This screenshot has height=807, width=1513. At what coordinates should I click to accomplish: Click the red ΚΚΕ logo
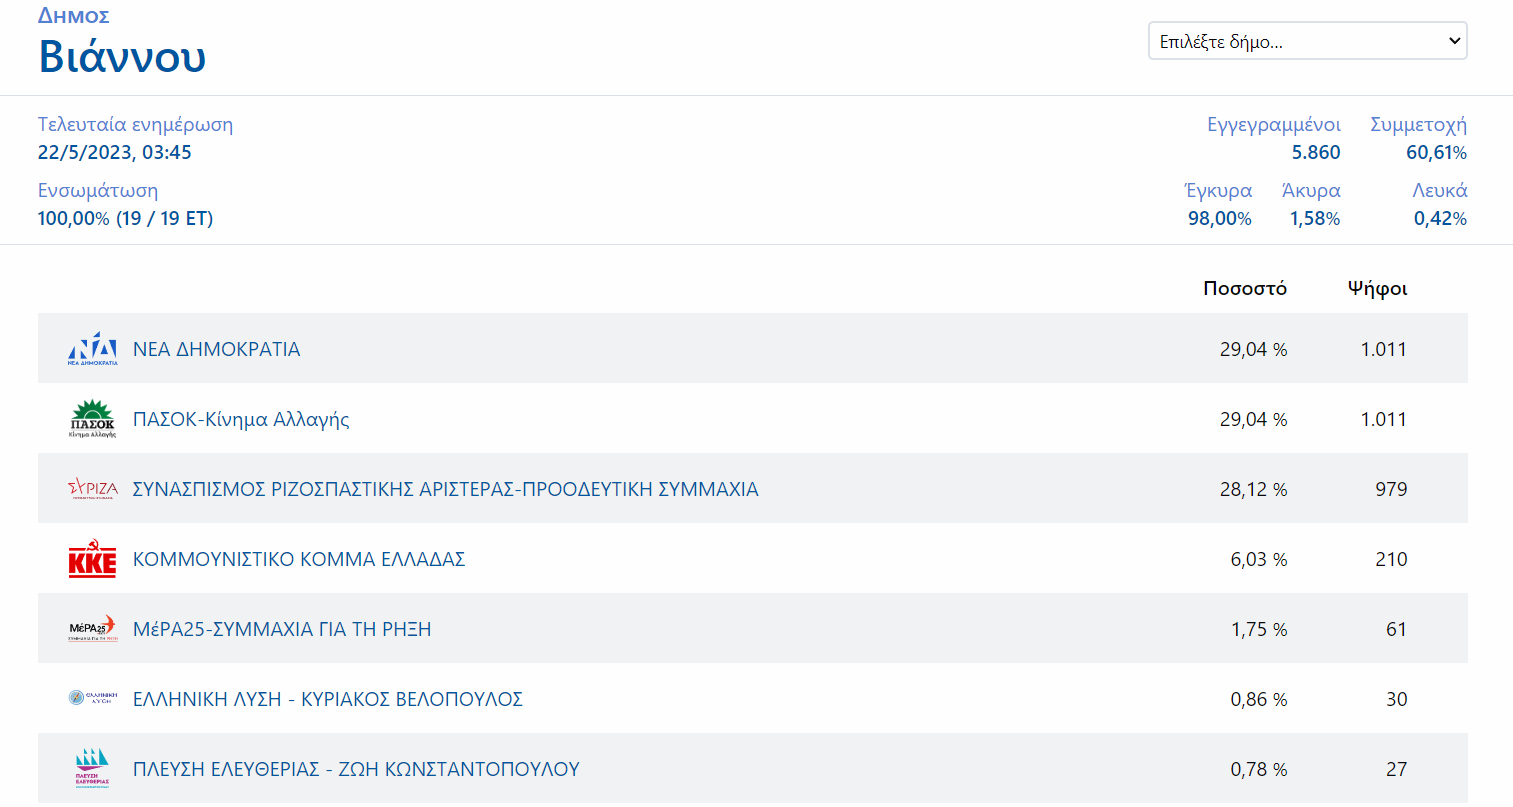[x=92, y=559]
